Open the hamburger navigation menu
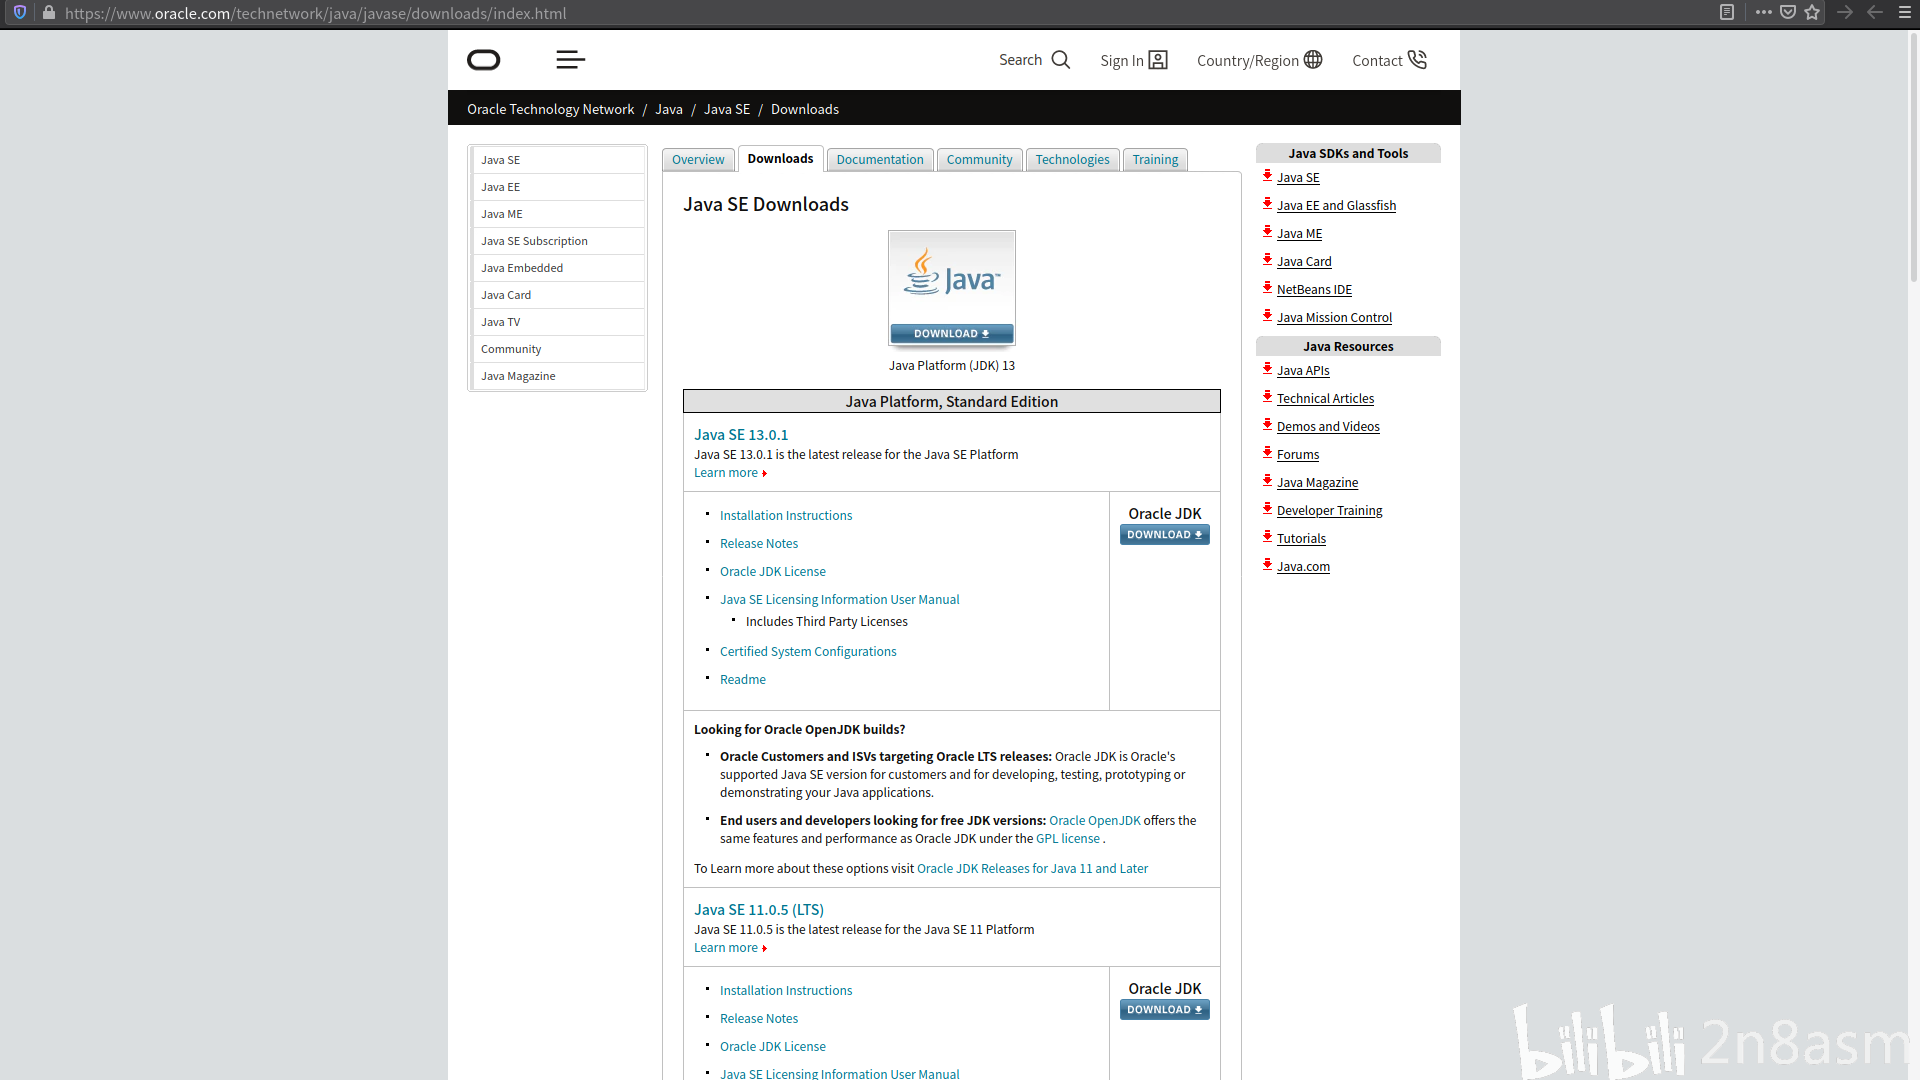1920x1080 pixels. 570,60
